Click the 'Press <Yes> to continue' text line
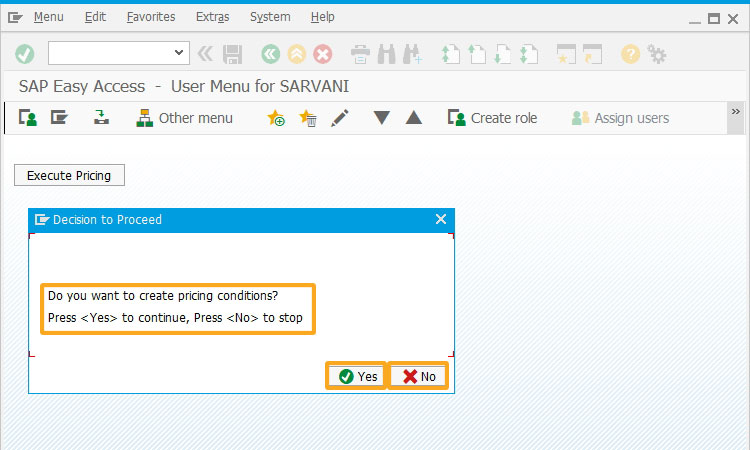 pyautogui.click(x=175, y=318)
